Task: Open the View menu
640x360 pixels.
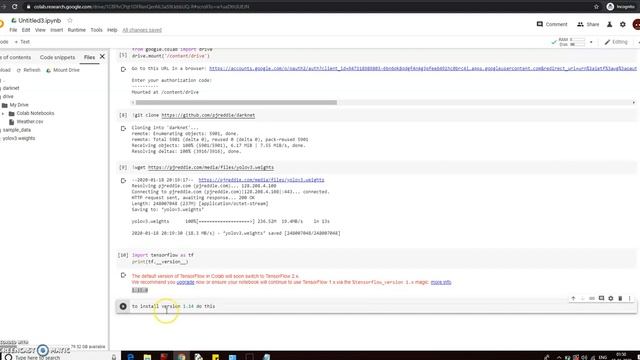Action: [40, 30]
